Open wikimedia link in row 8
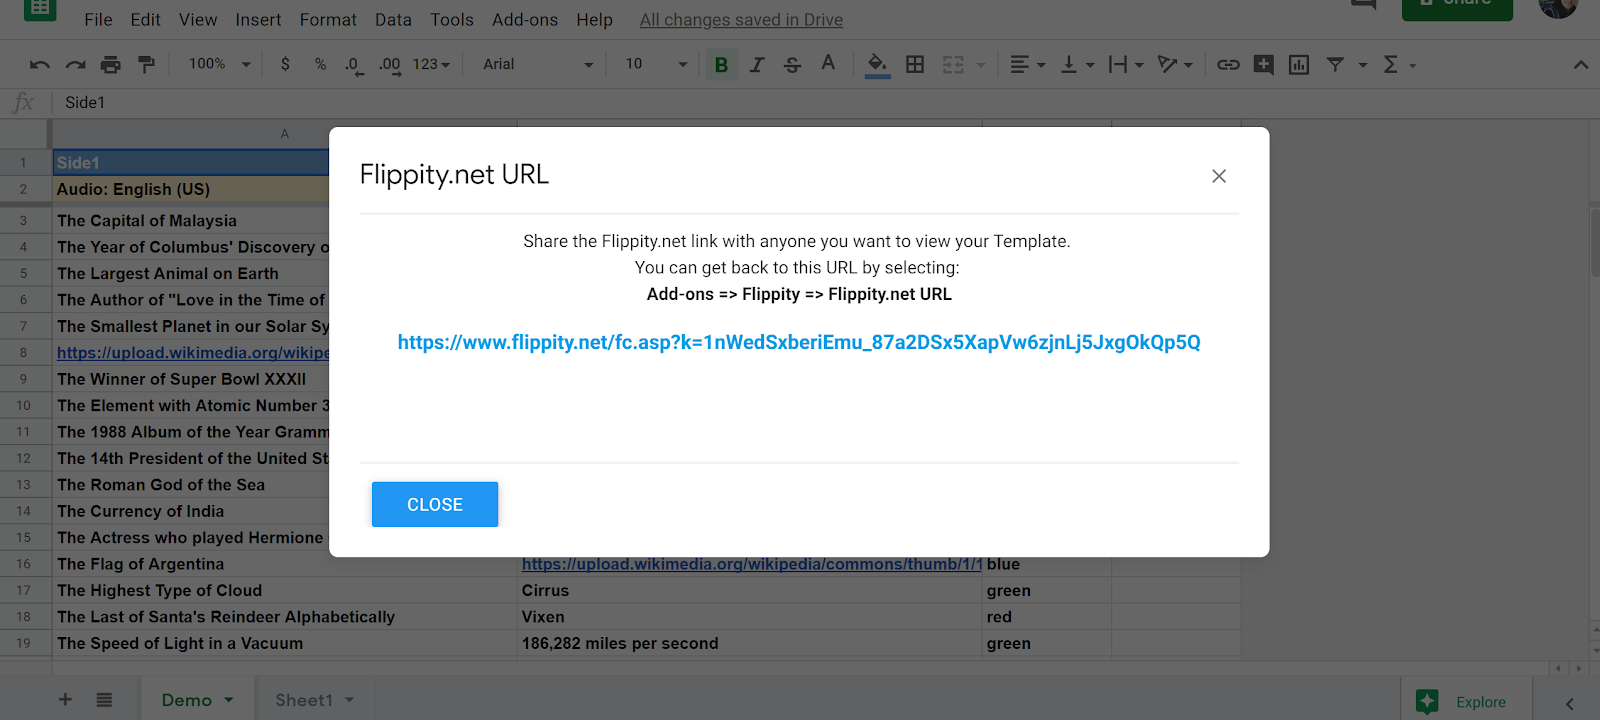 (x=193, y=352)
